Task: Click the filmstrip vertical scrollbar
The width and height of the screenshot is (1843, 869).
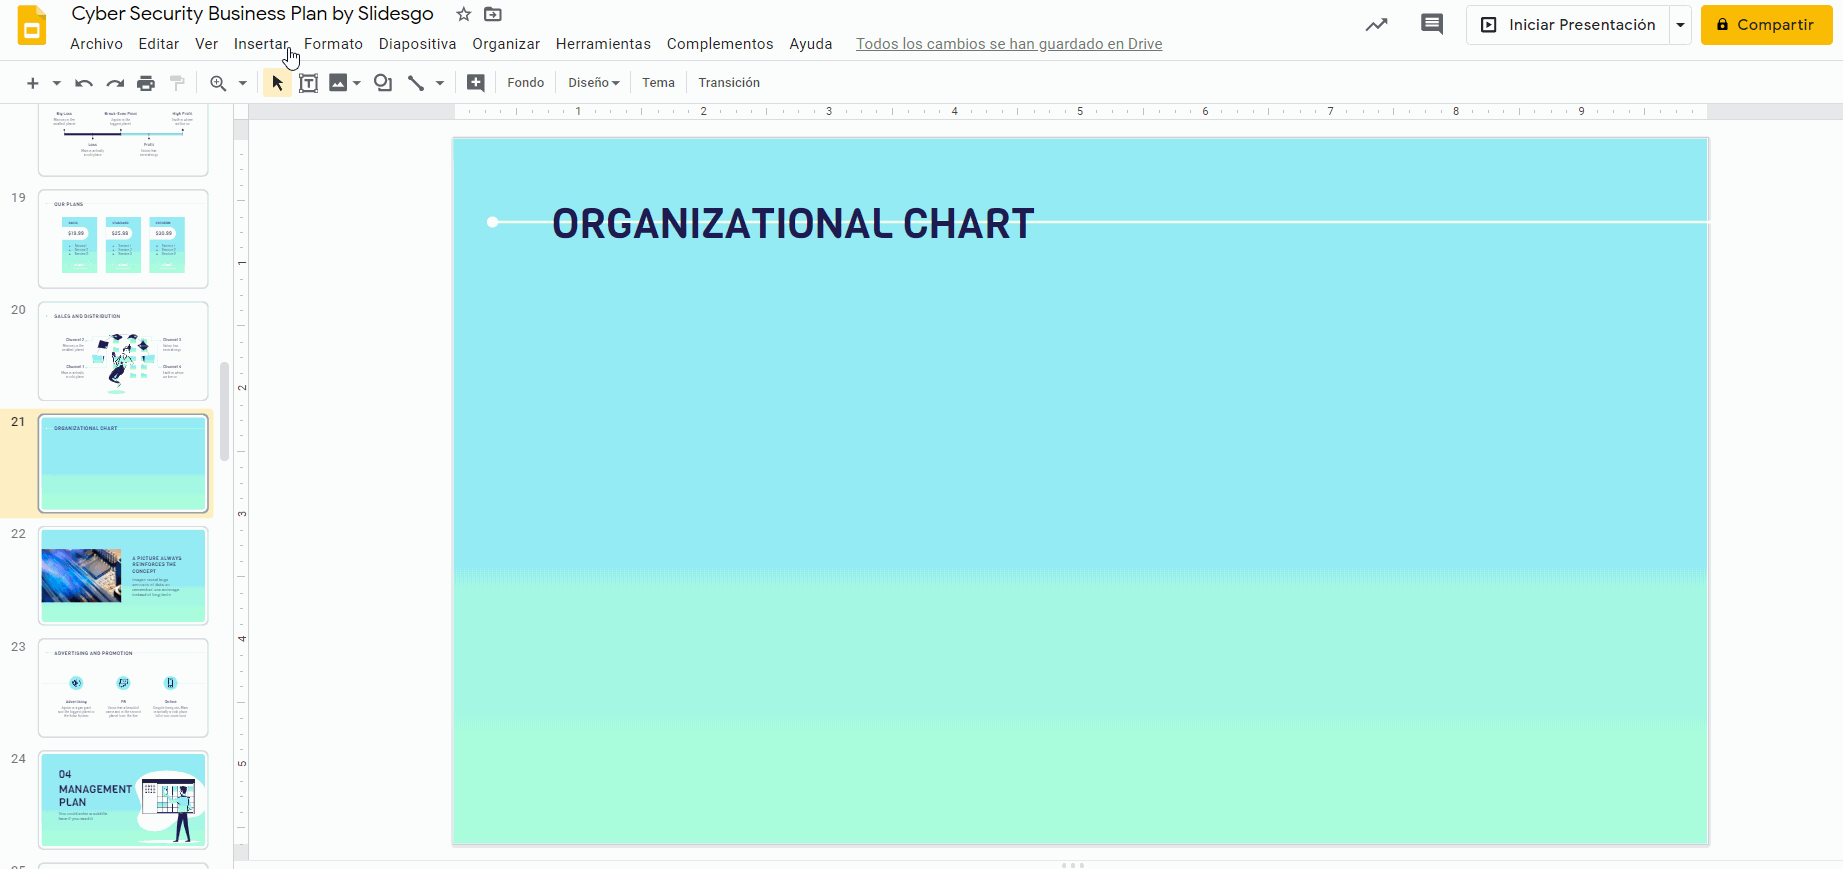Action: click(225, 411)
